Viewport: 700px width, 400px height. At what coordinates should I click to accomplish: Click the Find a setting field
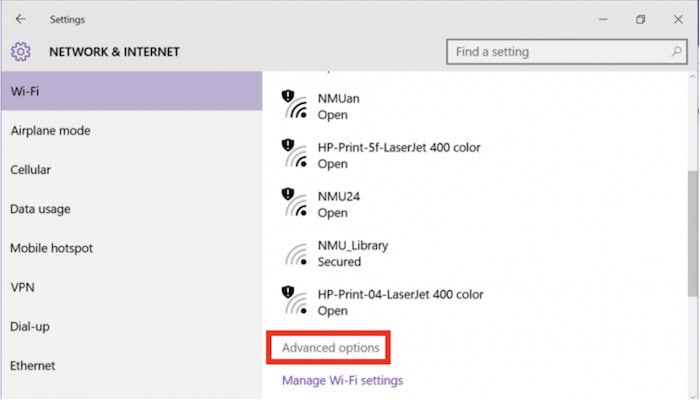(567, 52)
